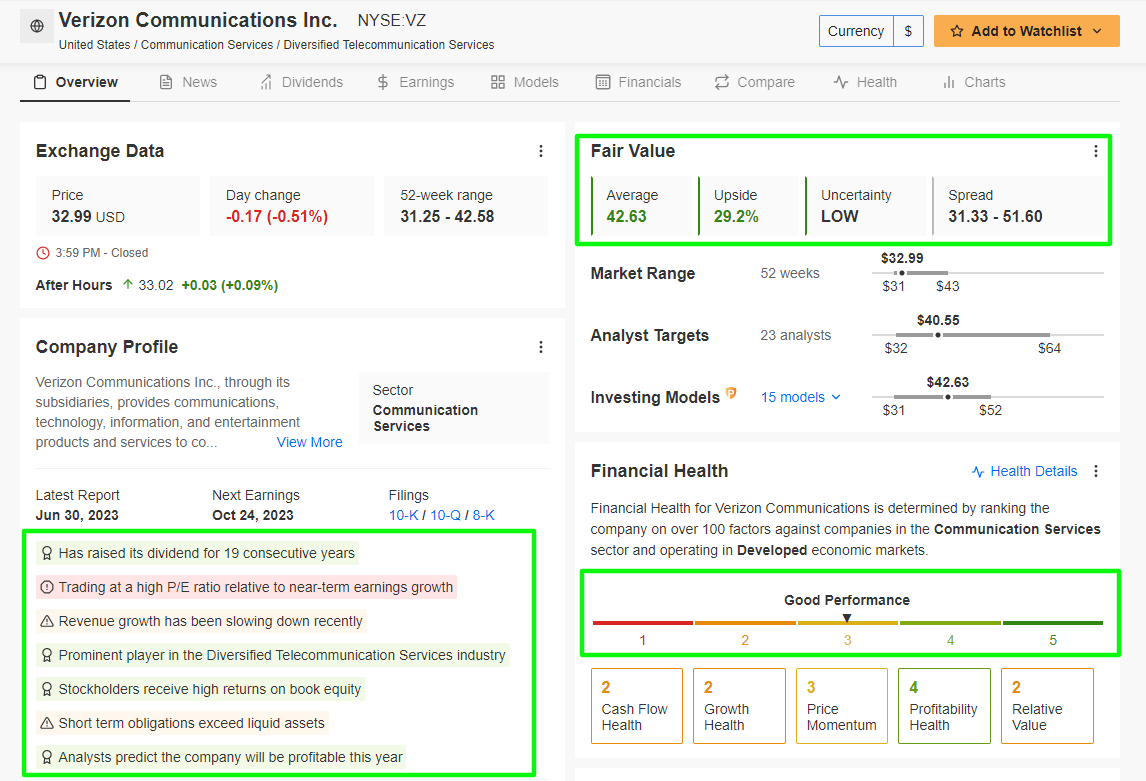Click the Uncertainty LOW value
Image resolution: width=1146 pixels, height=781 pixels.
click(x=839, y=216)
